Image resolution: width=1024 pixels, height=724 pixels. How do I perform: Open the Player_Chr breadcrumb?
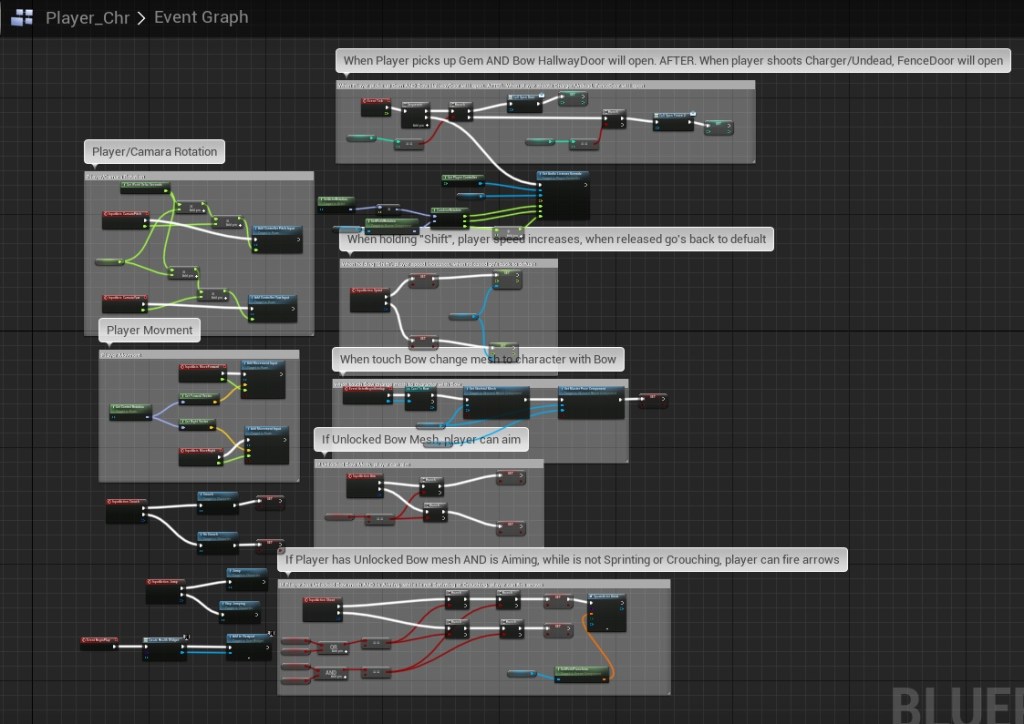(87, 17)
